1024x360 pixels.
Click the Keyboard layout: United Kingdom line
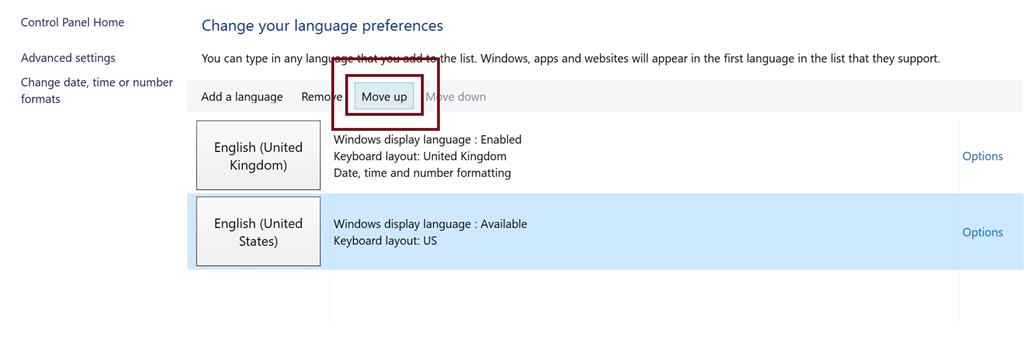420,156
